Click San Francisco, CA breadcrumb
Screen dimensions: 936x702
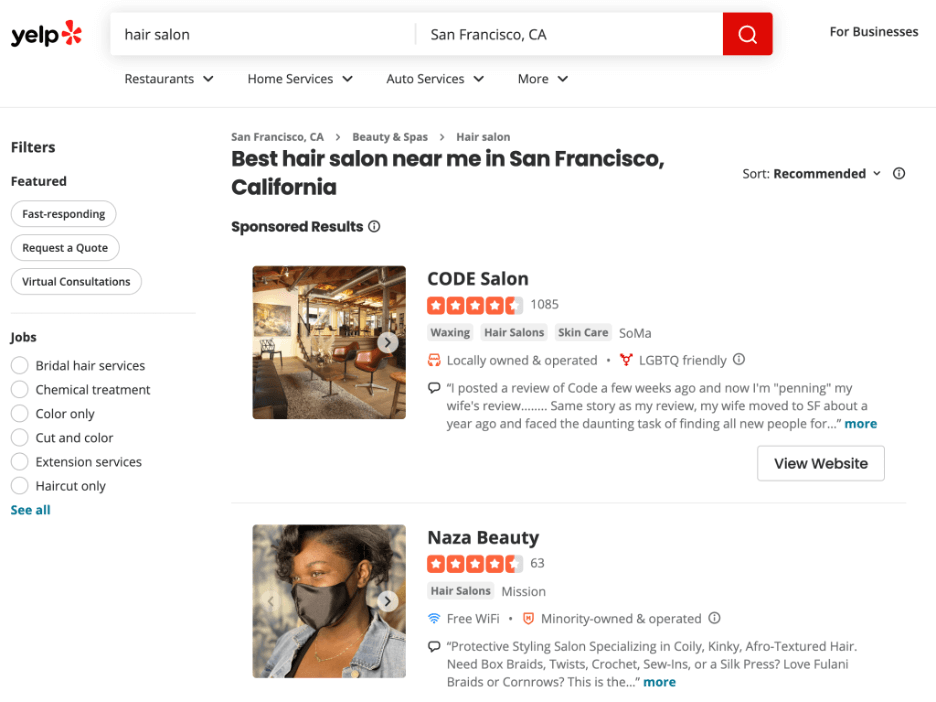click(x=278, y=137)
